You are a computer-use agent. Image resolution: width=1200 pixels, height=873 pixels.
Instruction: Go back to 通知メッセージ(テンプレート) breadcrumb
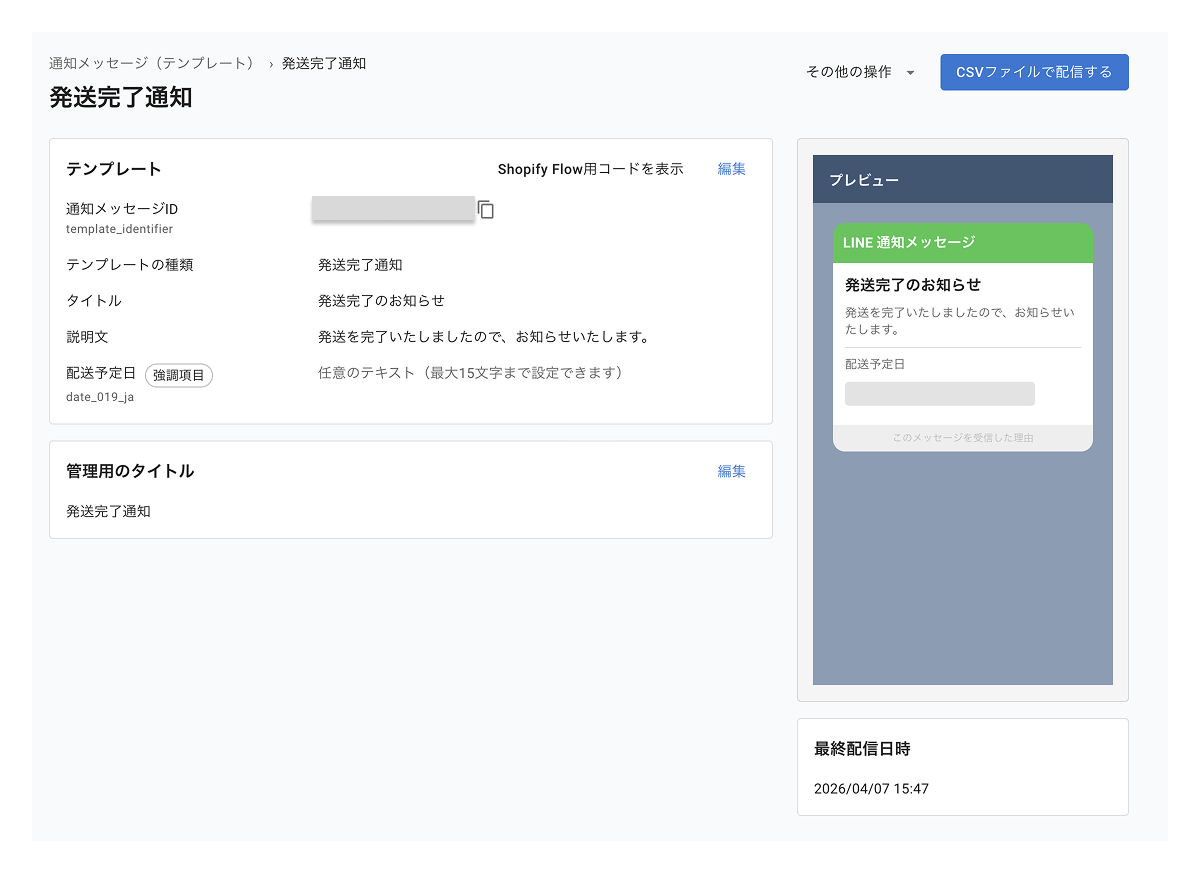pos(153,63)
